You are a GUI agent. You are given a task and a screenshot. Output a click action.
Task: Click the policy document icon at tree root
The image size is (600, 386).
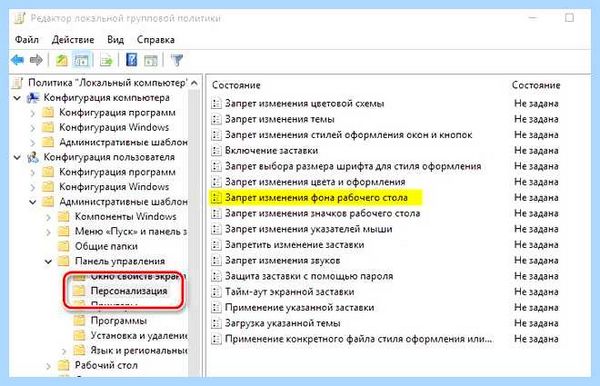tap(18, 83)
